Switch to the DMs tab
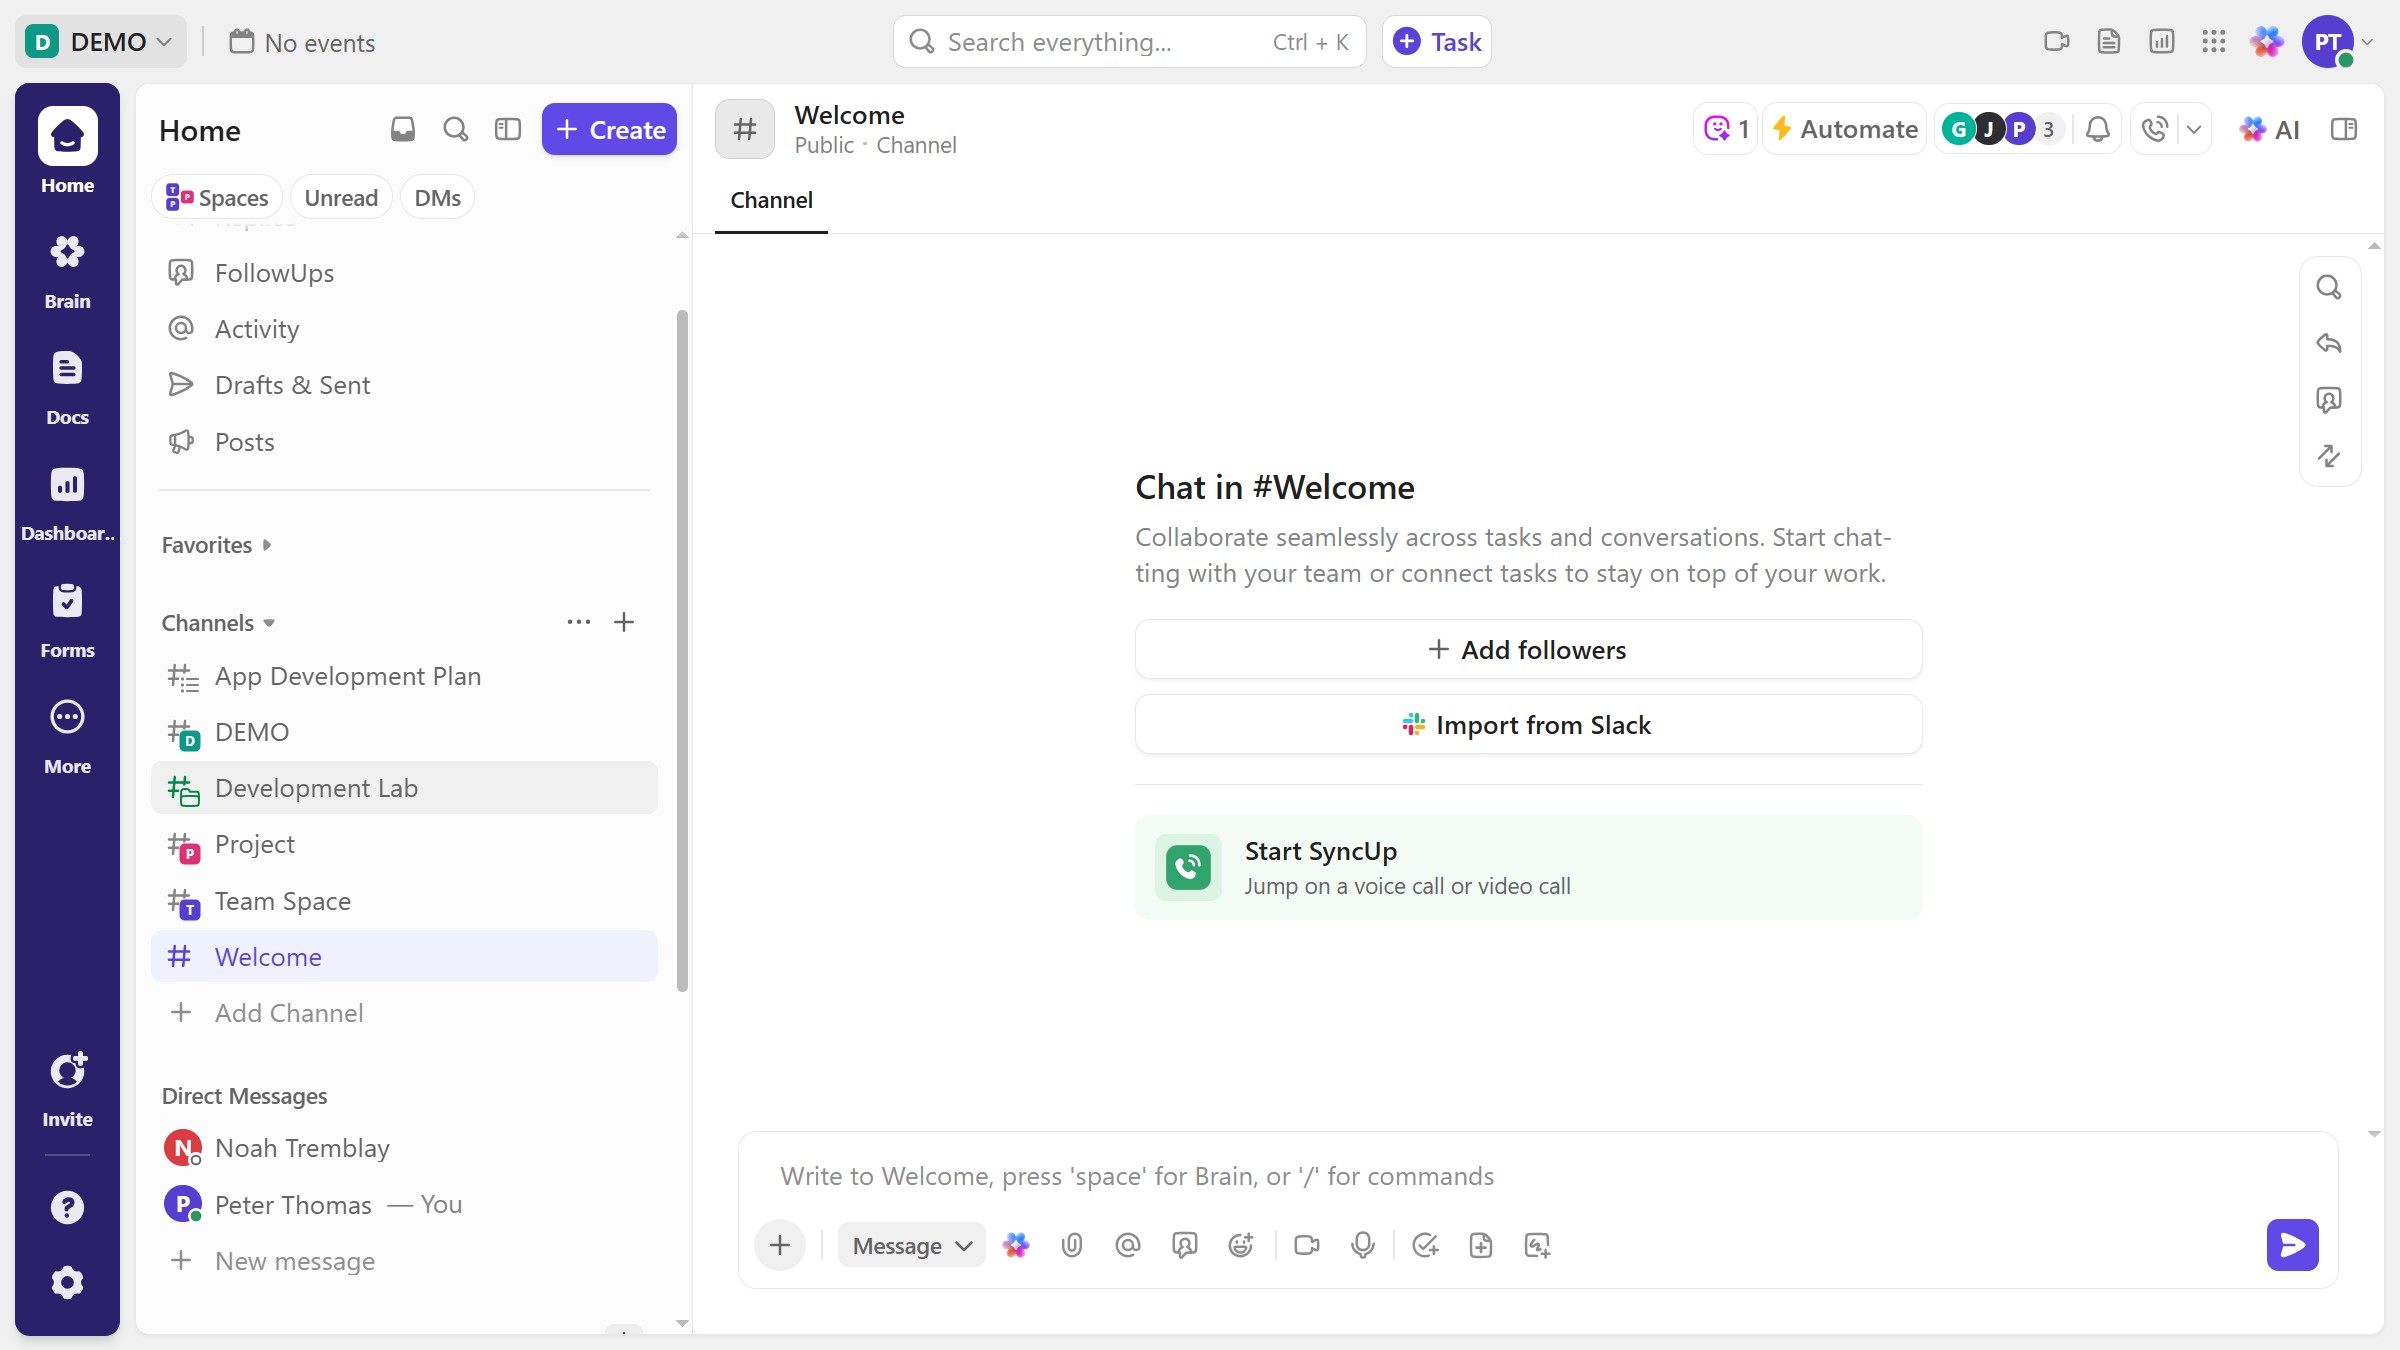The height and width of the screenshot is (1350, 2400). [437, 197]
